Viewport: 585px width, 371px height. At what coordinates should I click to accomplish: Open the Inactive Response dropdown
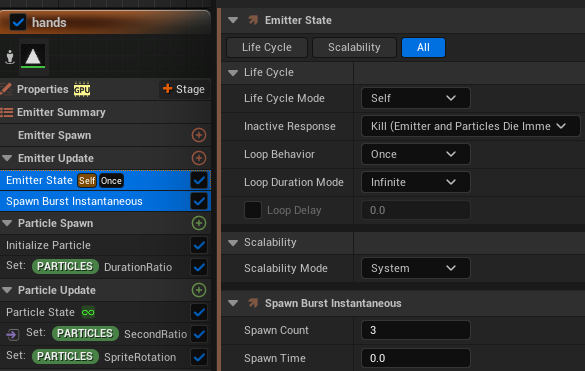471,126
